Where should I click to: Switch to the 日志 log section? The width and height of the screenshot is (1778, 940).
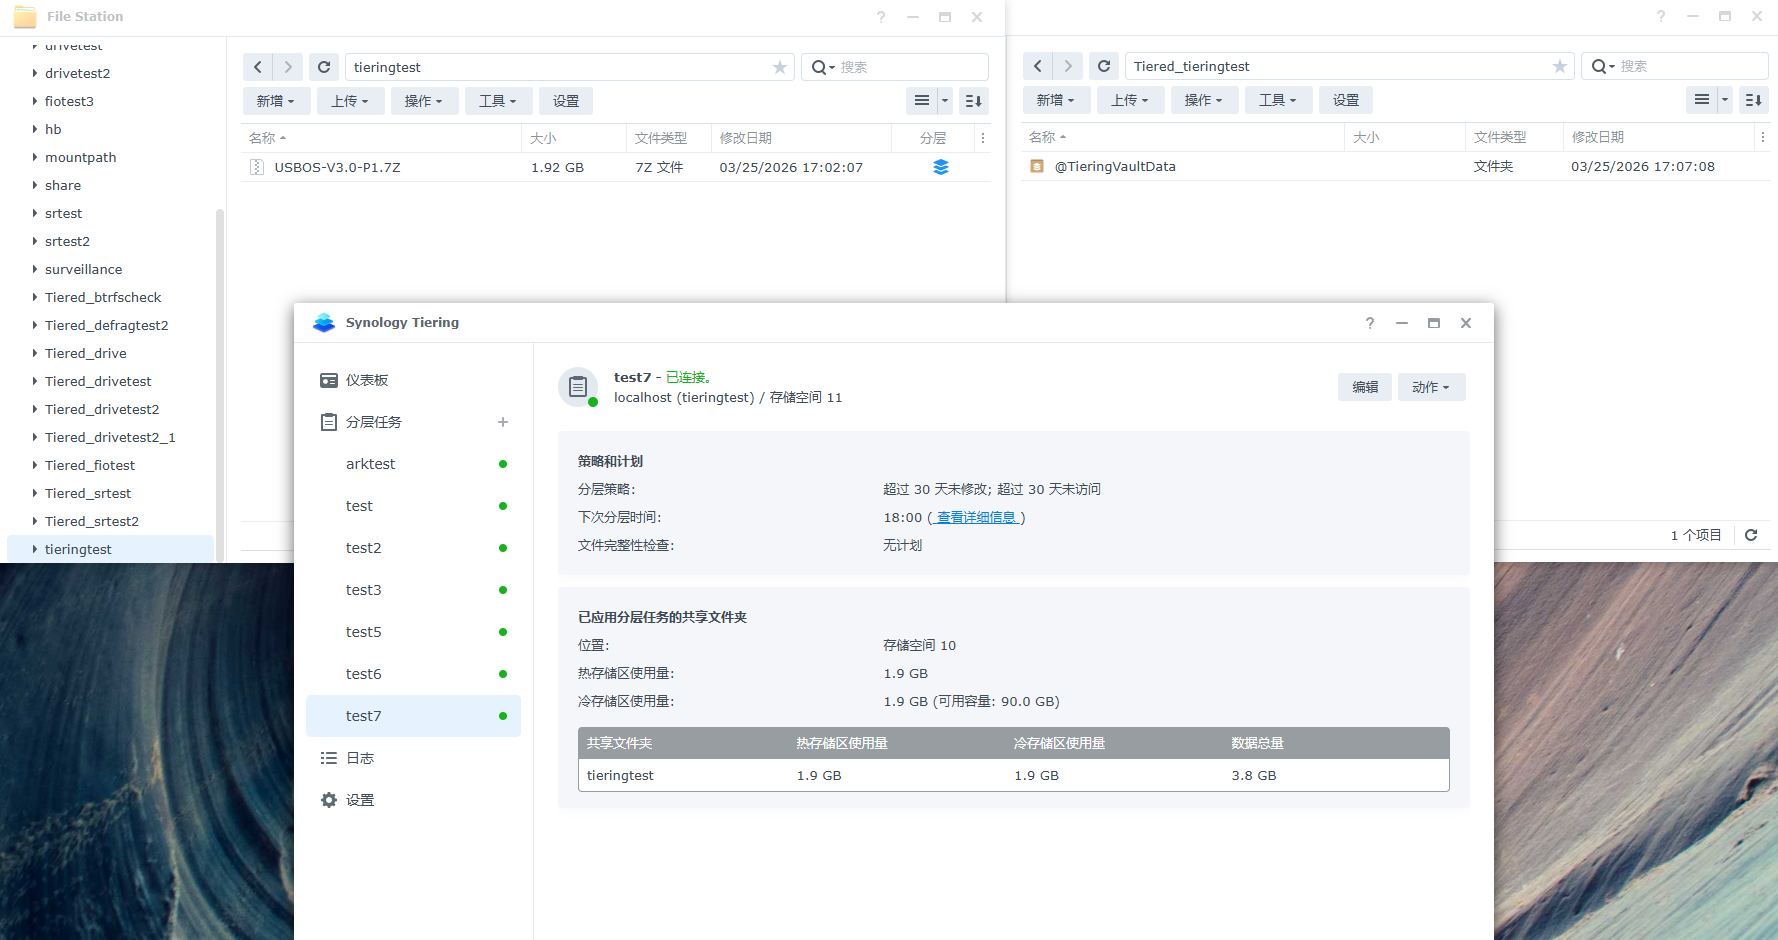[x=360, y=758]
